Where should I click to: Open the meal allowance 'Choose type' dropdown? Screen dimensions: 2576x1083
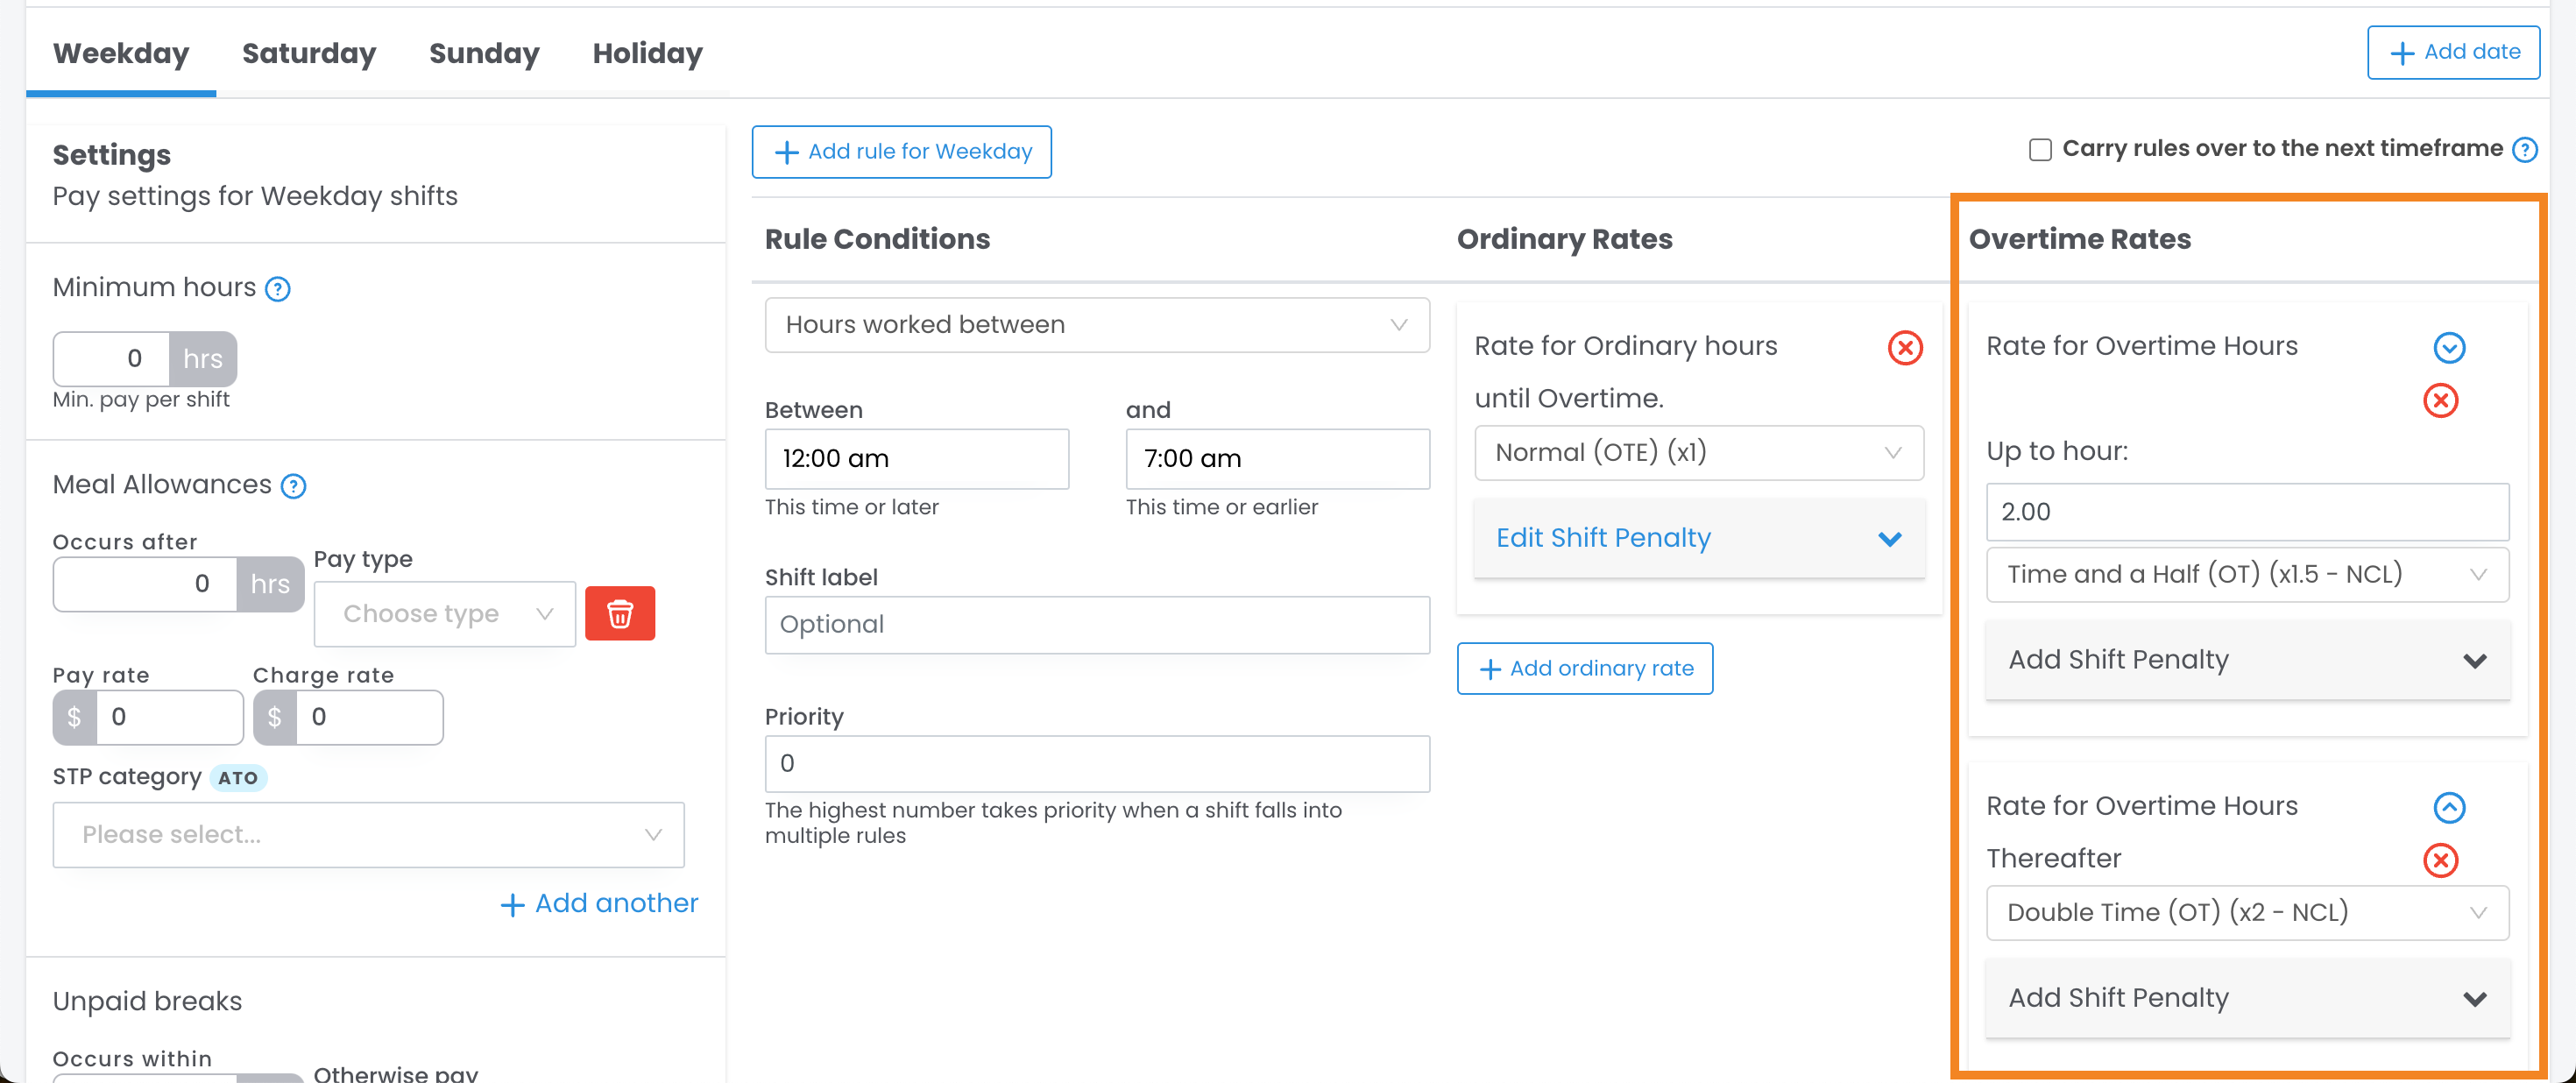[444, 614]
